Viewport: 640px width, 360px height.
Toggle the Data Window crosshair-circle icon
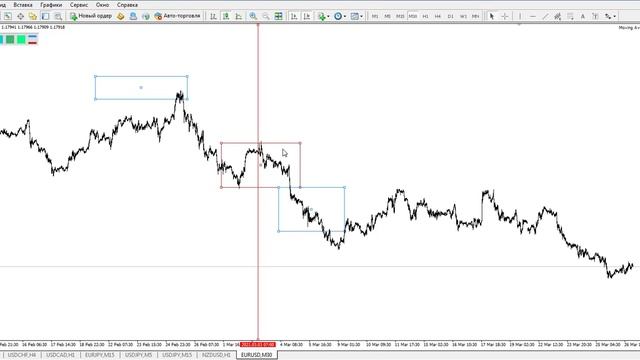coord(20,16)
